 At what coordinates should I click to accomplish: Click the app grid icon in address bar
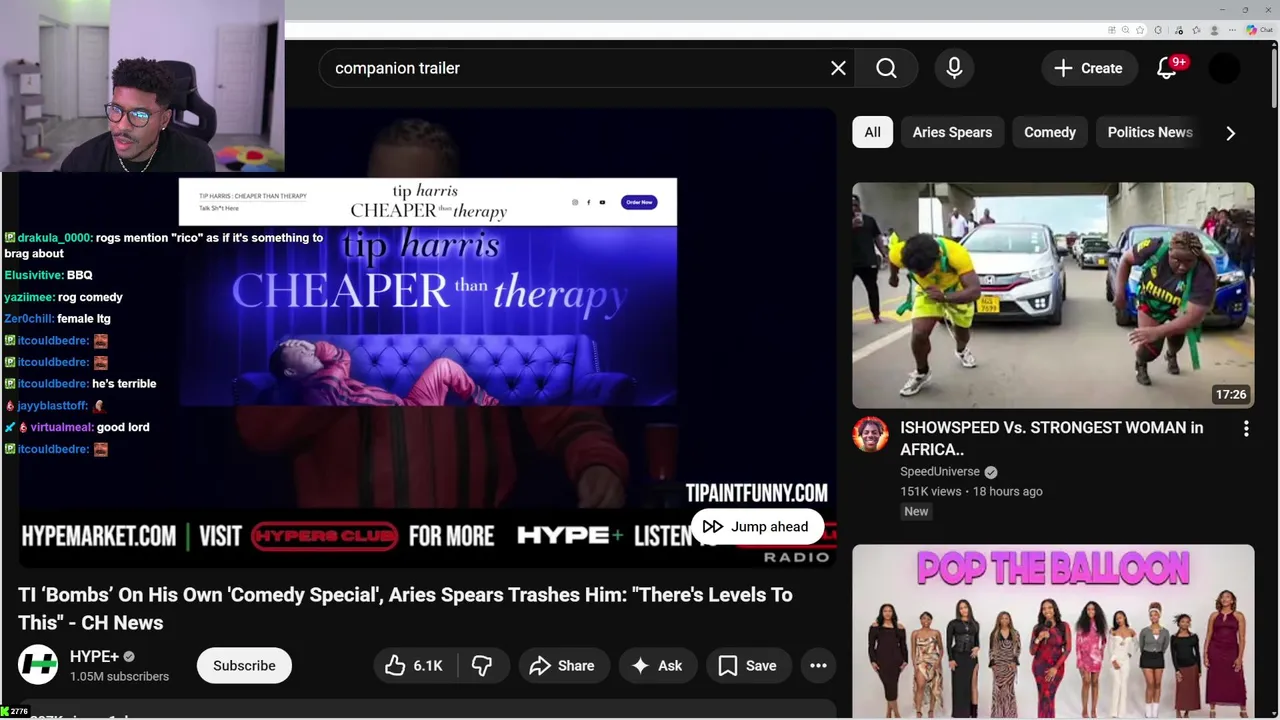(1112, 30)
